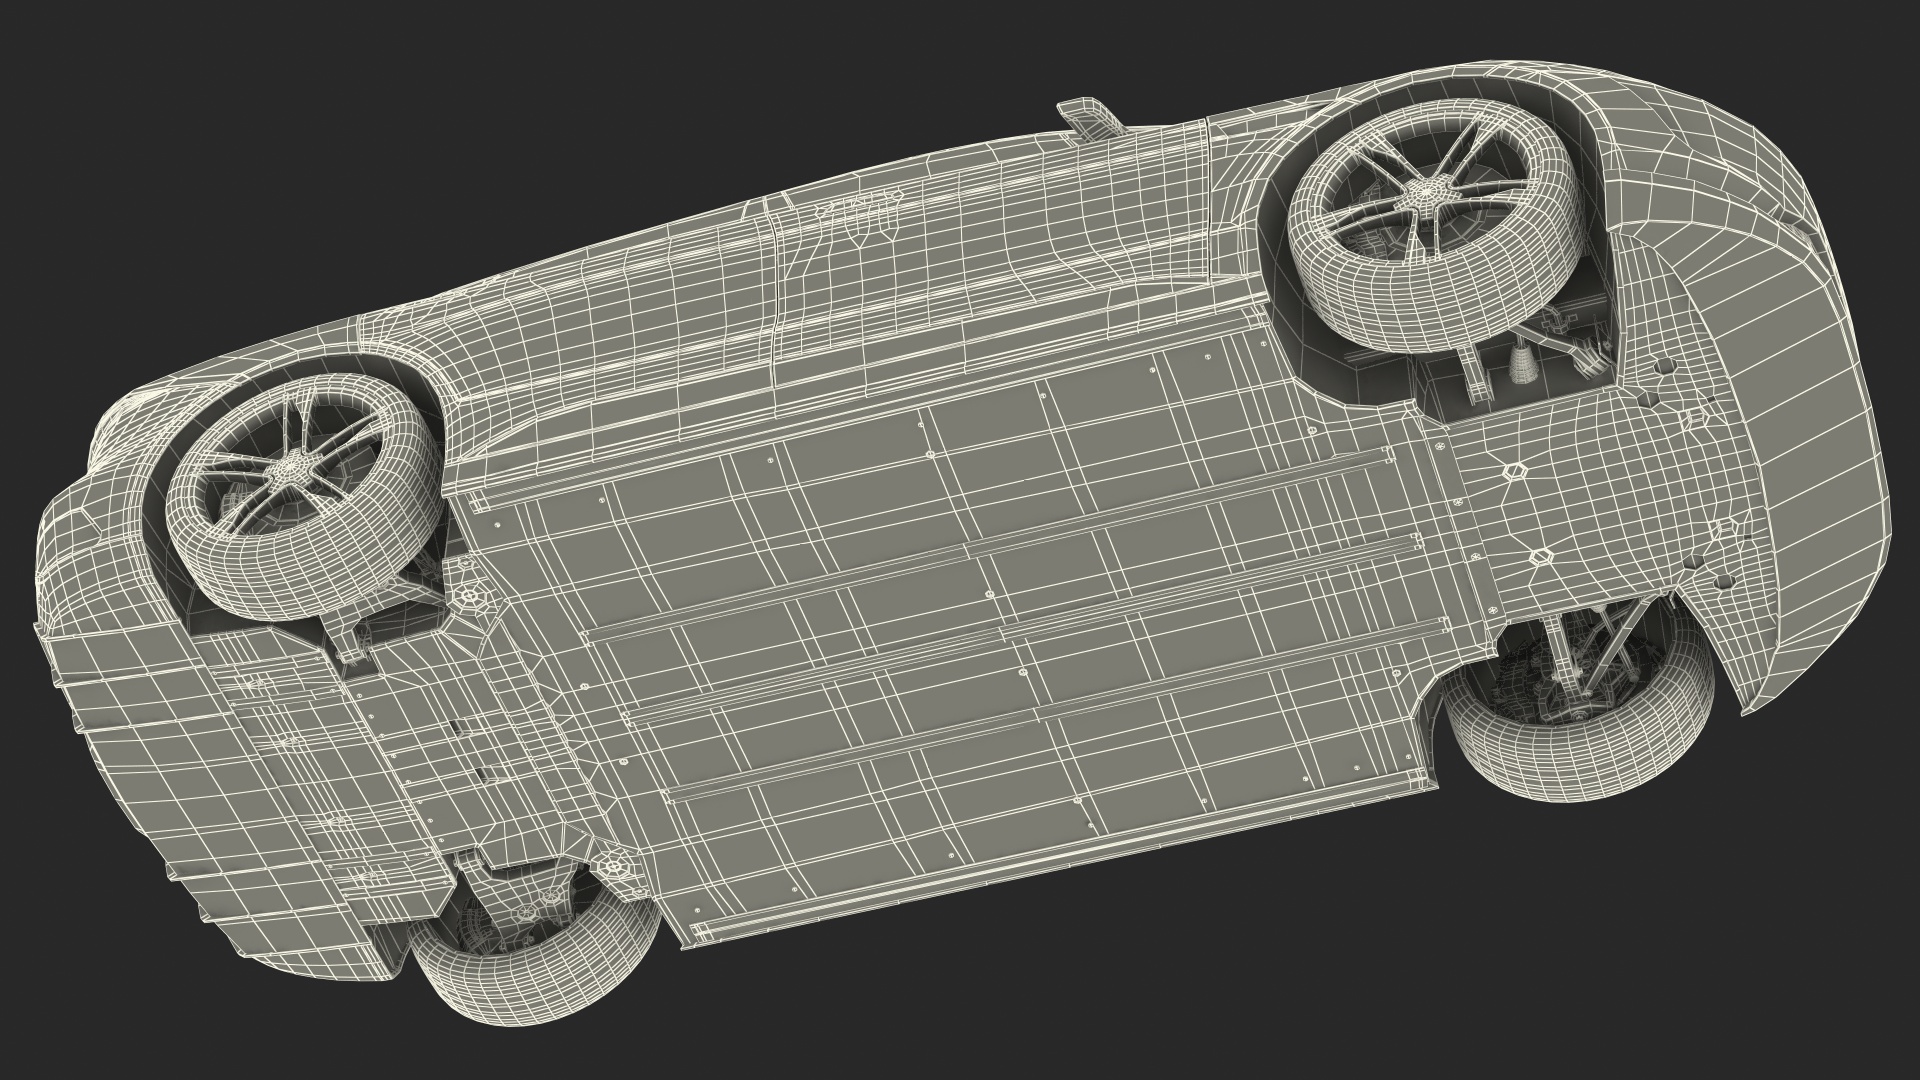Image resolution: width=1920 pixels, height=1080 pixels.
Task: Click the lower hexagonal bolt near front underbody
Action: click(x=1541, y=555)
